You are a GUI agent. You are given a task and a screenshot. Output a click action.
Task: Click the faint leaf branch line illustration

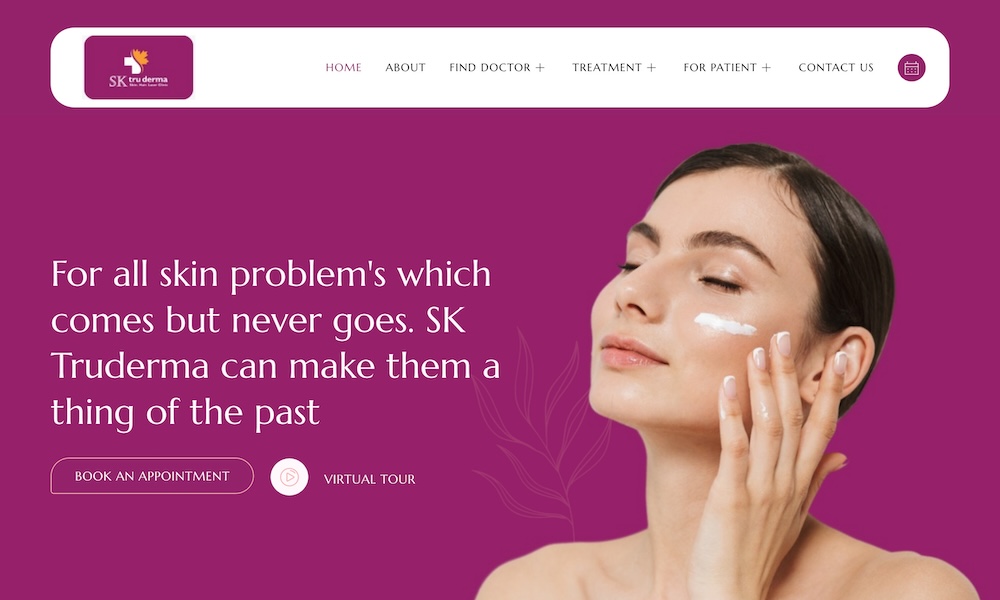pyautogui.click(x=542, y=434)
